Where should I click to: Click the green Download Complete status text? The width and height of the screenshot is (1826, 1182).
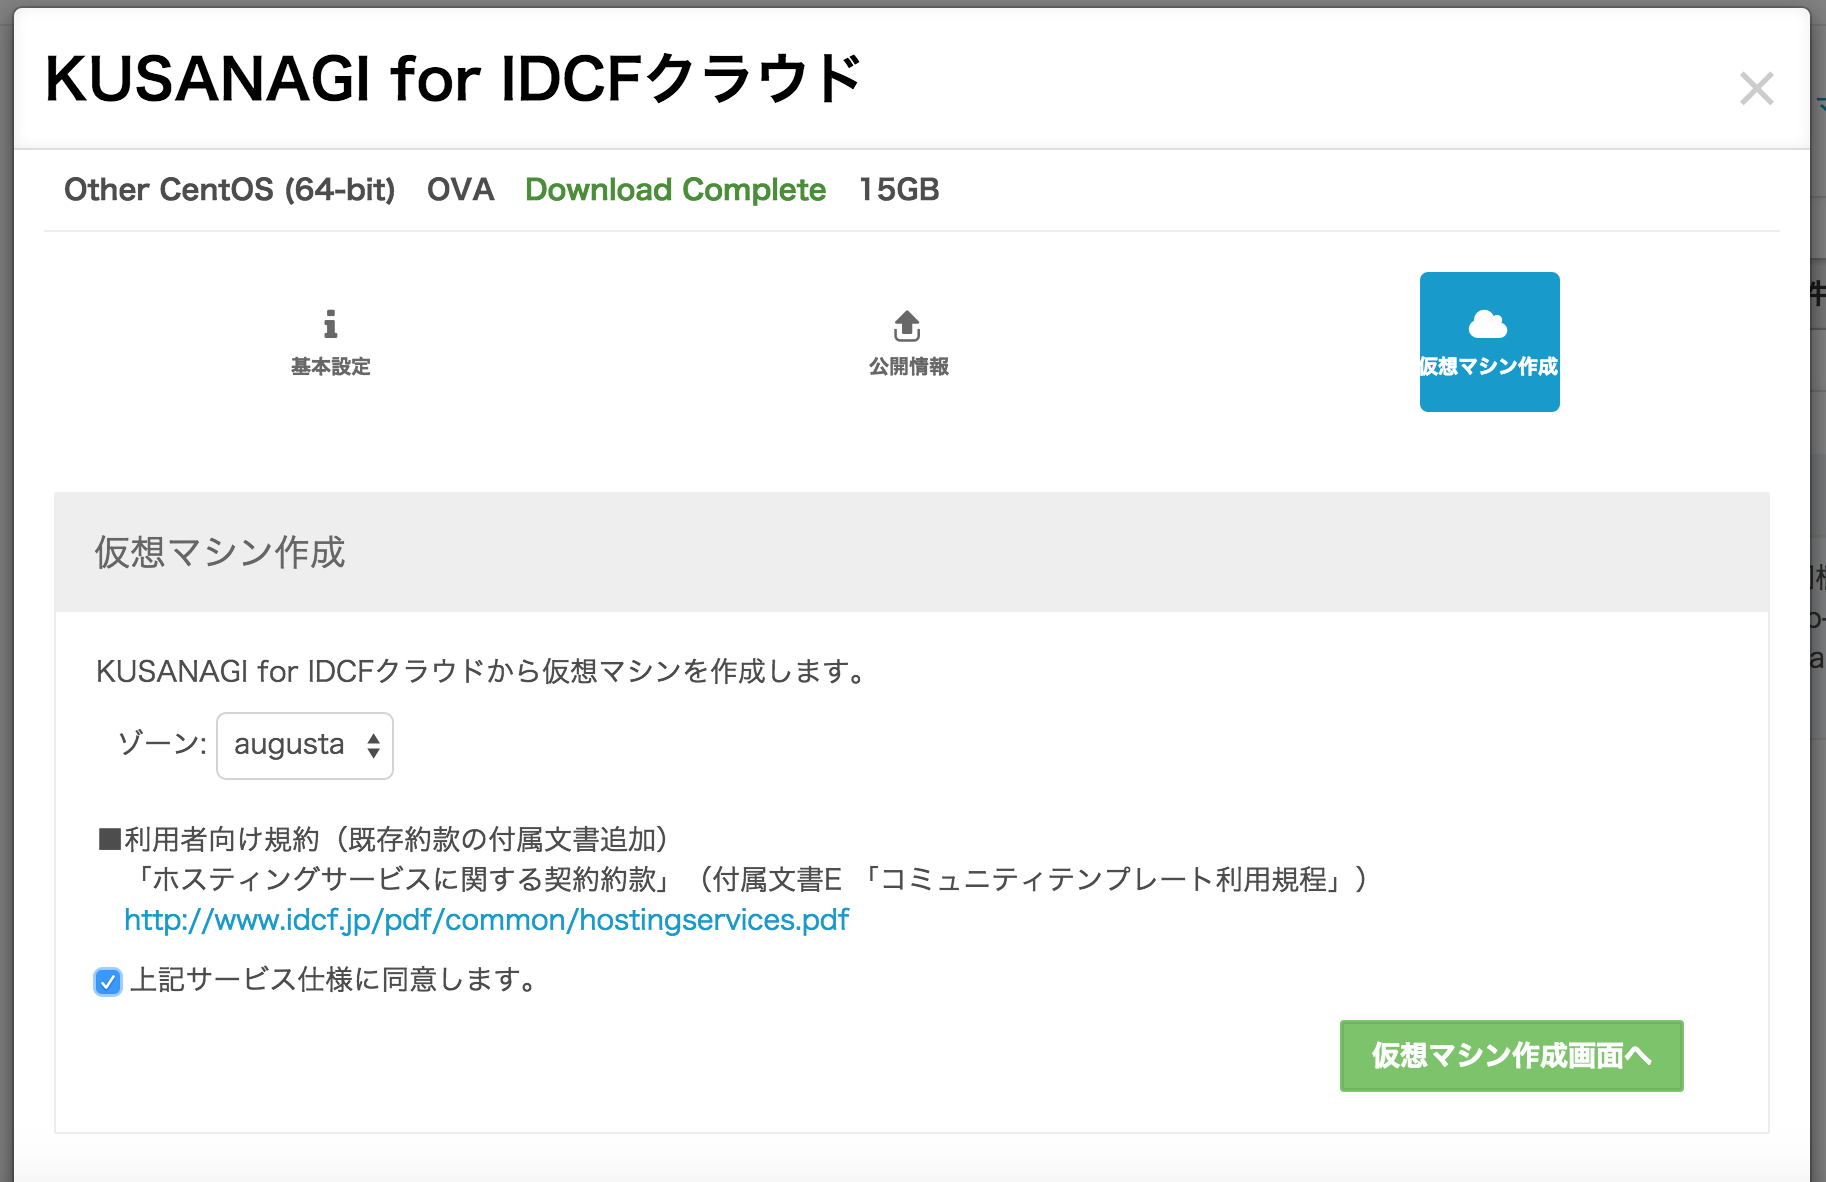pos(675,190)
